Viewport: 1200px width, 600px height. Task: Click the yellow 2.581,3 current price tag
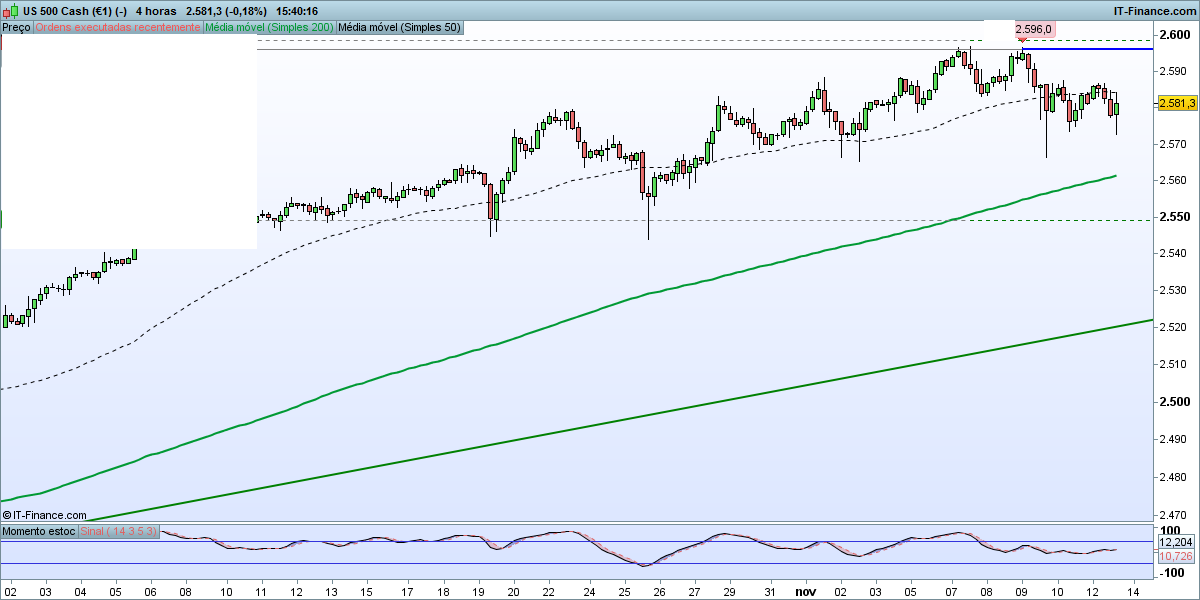point(1176,103)
